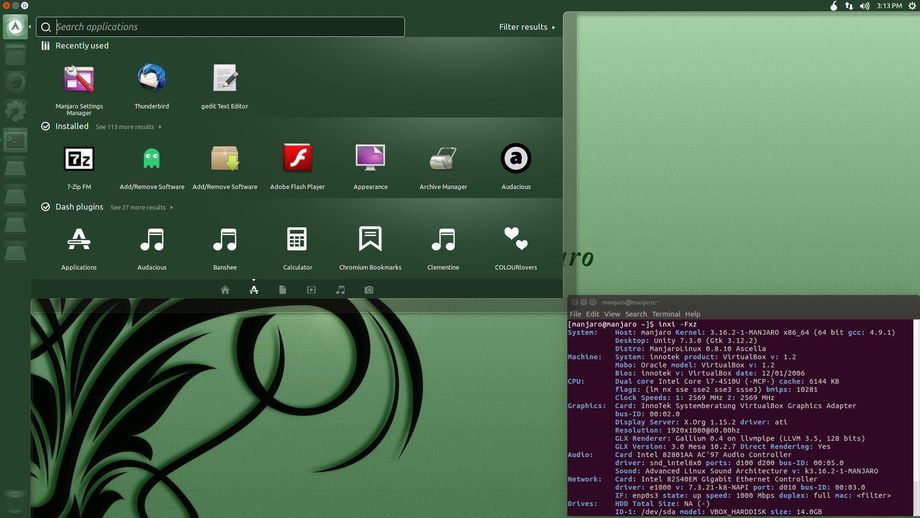The width and height of the screenshot is (920, 518).
Task: Select the Chromium Bookmarks plugin
Action: pos(370,239)
